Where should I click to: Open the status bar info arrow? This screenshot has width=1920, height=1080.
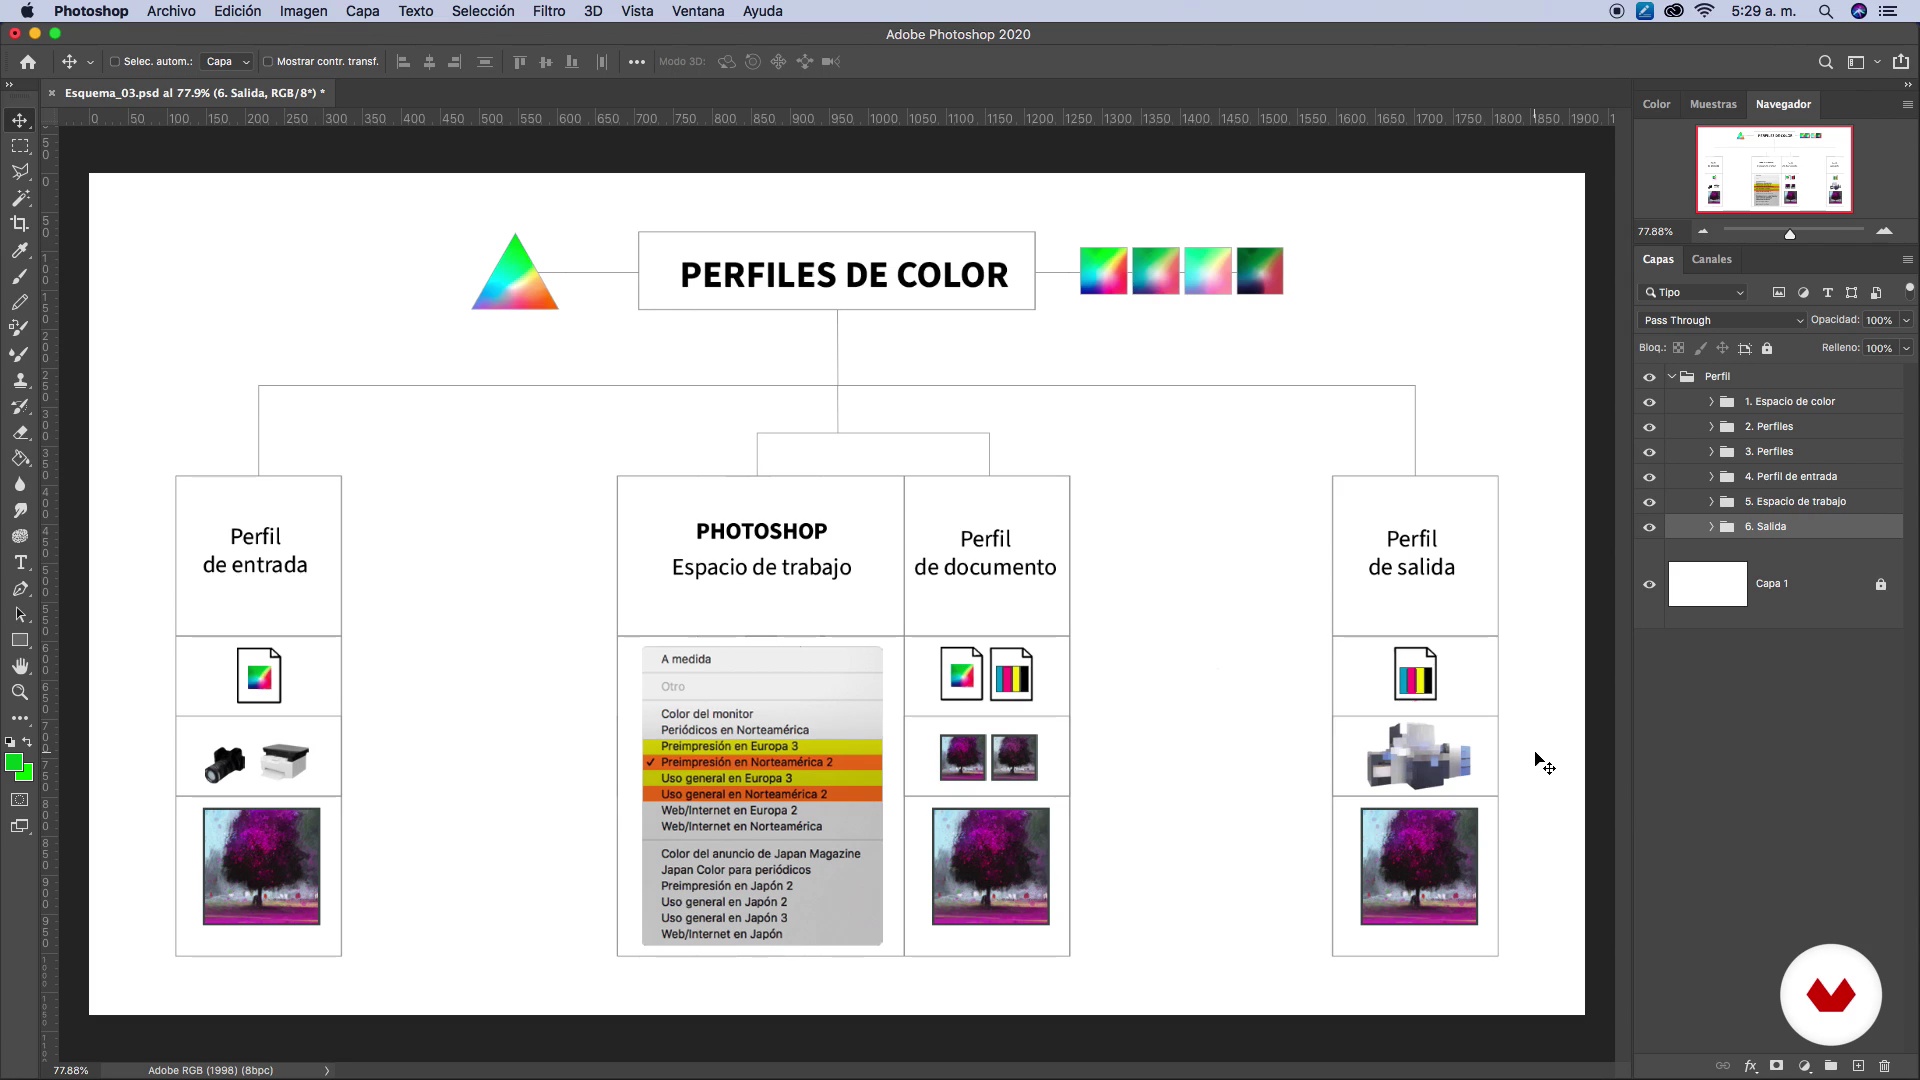tap(326, 1070)
